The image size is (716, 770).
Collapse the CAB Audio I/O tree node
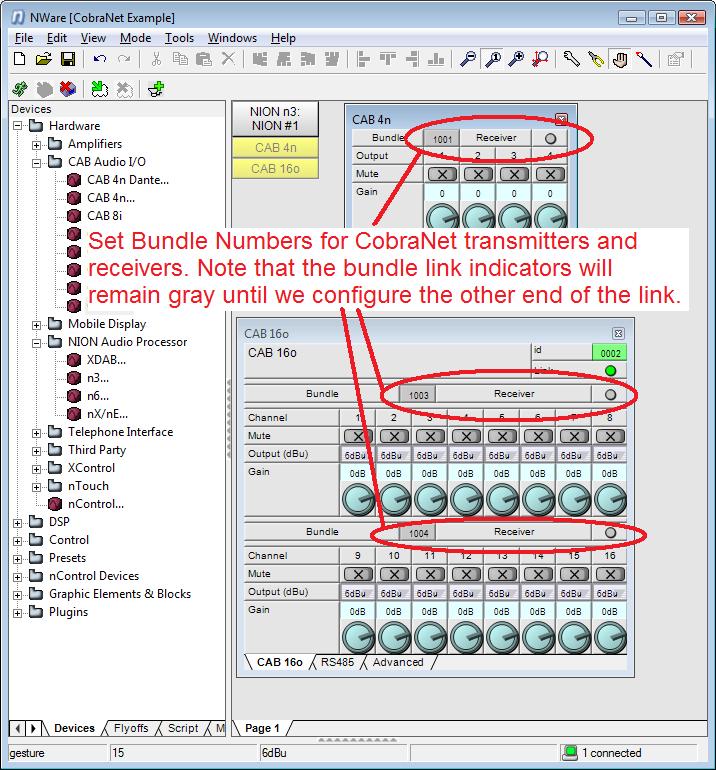(x=37, y=162)
